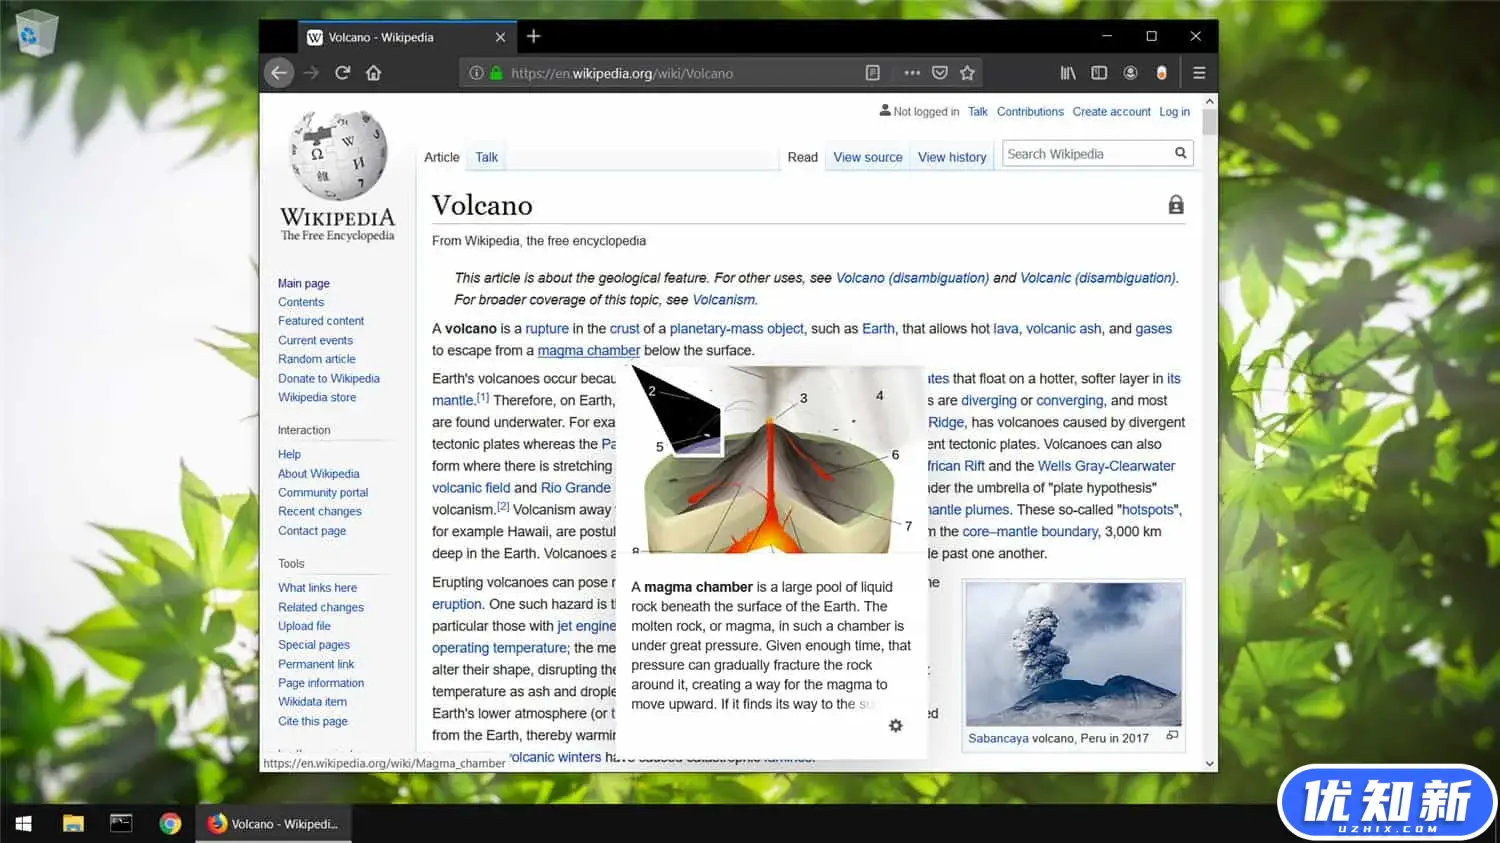Open the Firefox account avatar icon
This screenshot has width=1500, height=843.
click(1130, 73)
